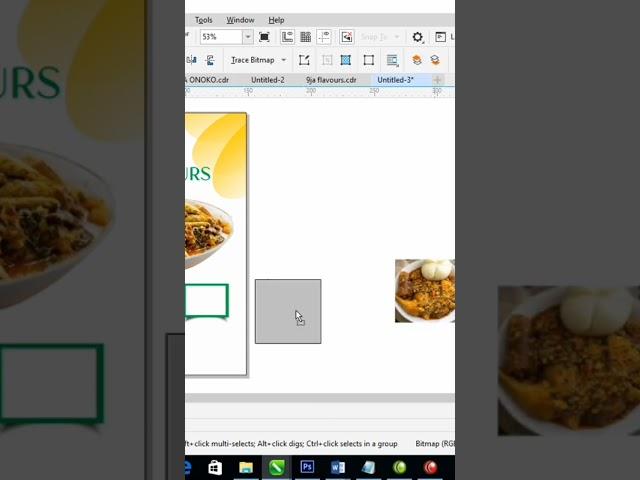The height and width of the screenshot is (480, 640).
Task: Click into the 53% zoom level field
Action: tap(221, 37)
